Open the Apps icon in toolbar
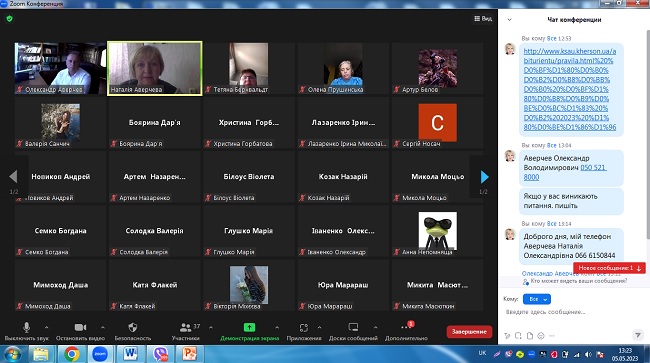The image size is (650, 363). (304, 327)
